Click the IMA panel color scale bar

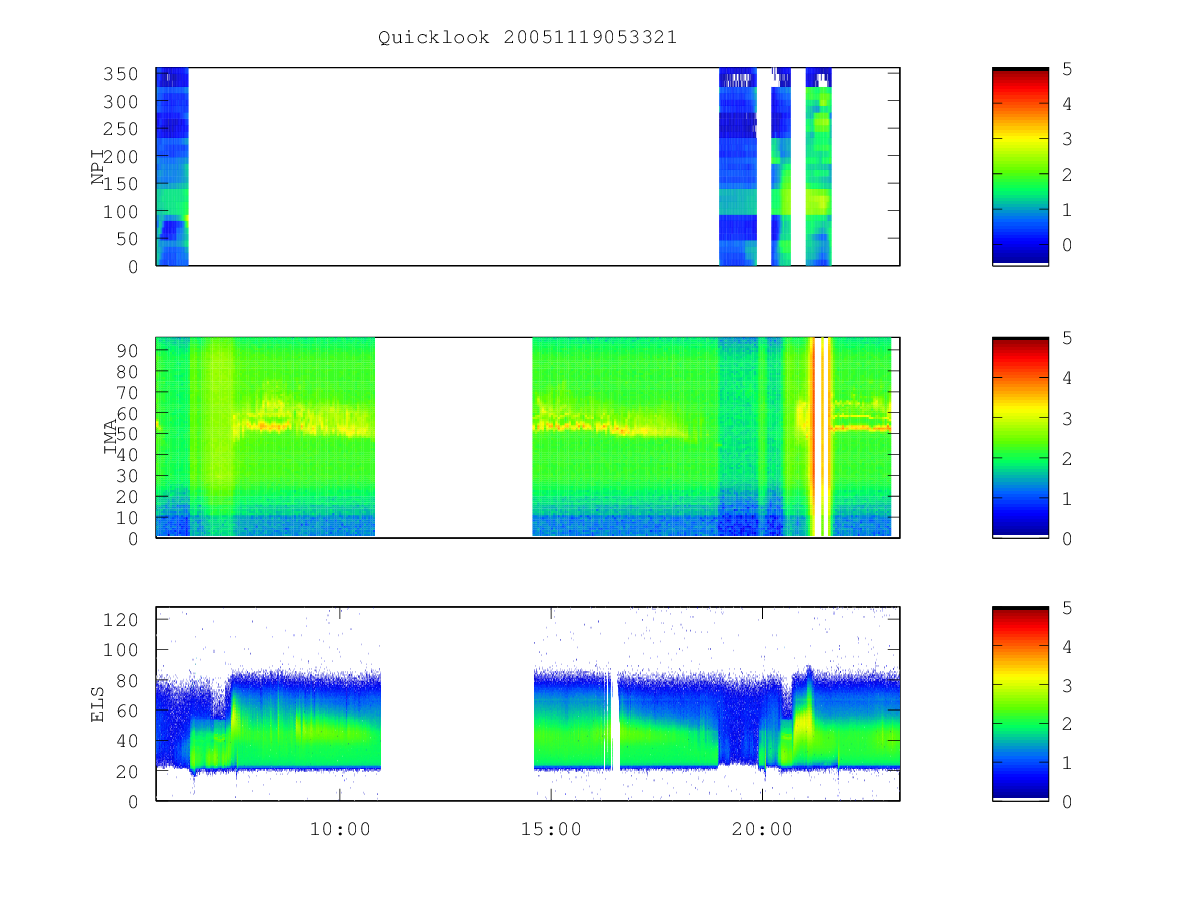point(1020,437)
